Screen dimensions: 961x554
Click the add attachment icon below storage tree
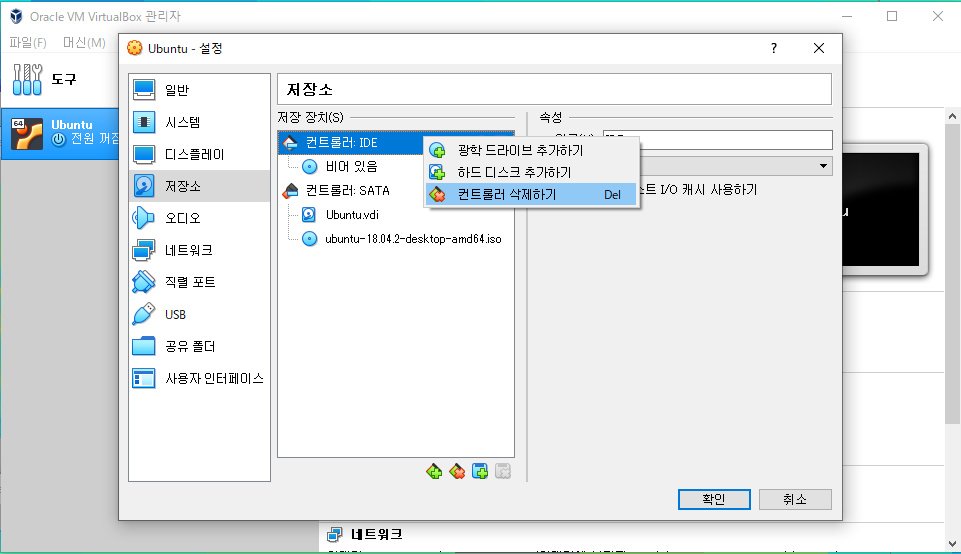(x=480, y=471)
